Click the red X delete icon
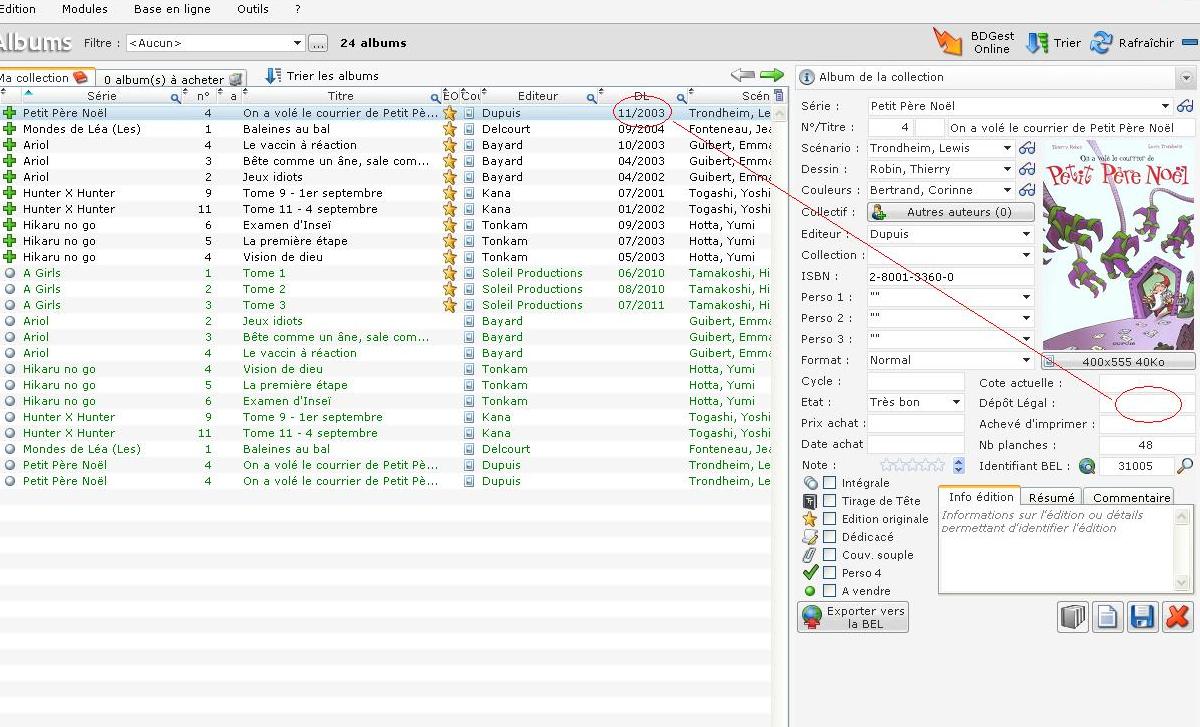The image size is (1200, 727). (1178, 617)
